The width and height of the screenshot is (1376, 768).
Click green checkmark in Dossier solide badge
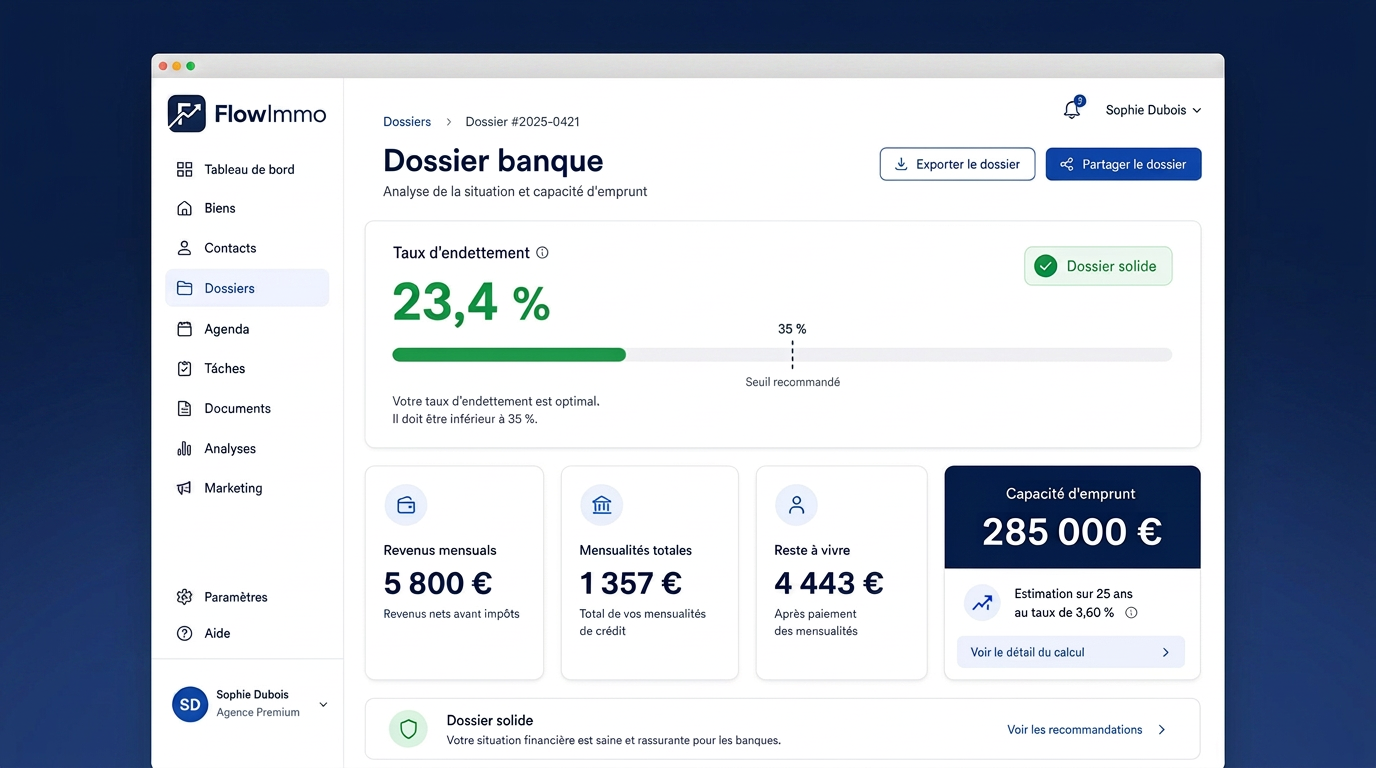point(1046,266)
